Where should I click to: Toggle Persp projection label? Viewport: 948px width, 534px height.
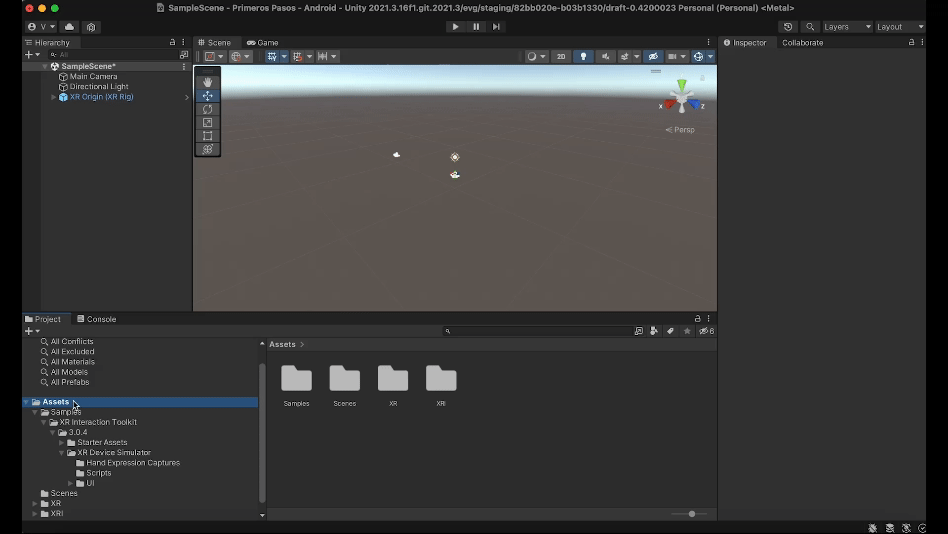click(x=680, y=129)
